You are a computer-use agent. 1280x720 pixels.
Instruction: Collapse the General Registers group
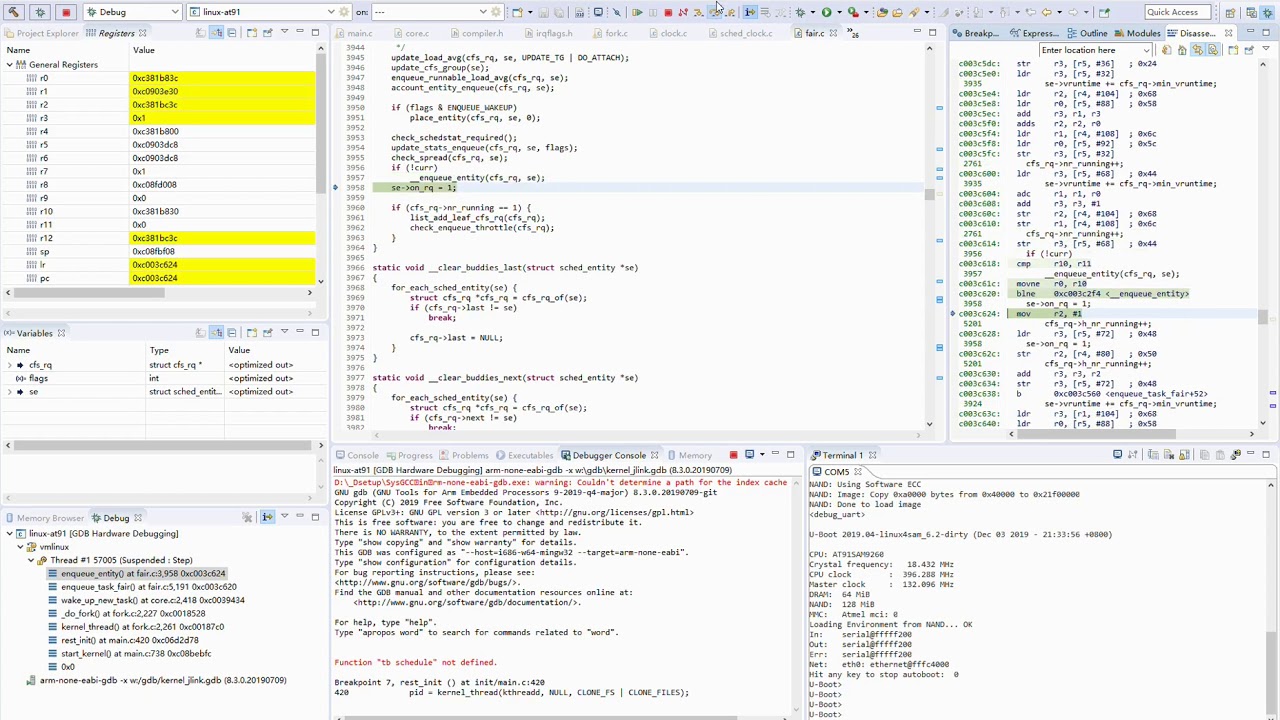pyautogui.click(x=10, y=65)
